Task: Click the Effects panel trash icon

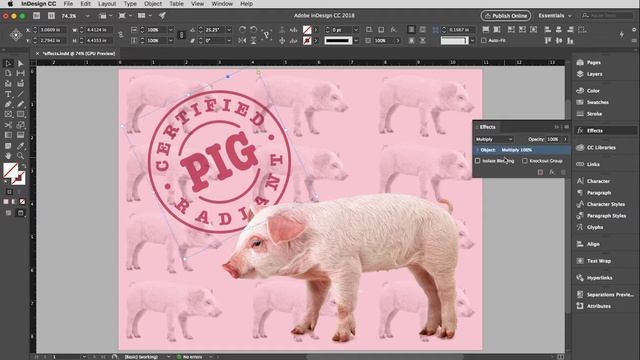Action: coord(564,172)
